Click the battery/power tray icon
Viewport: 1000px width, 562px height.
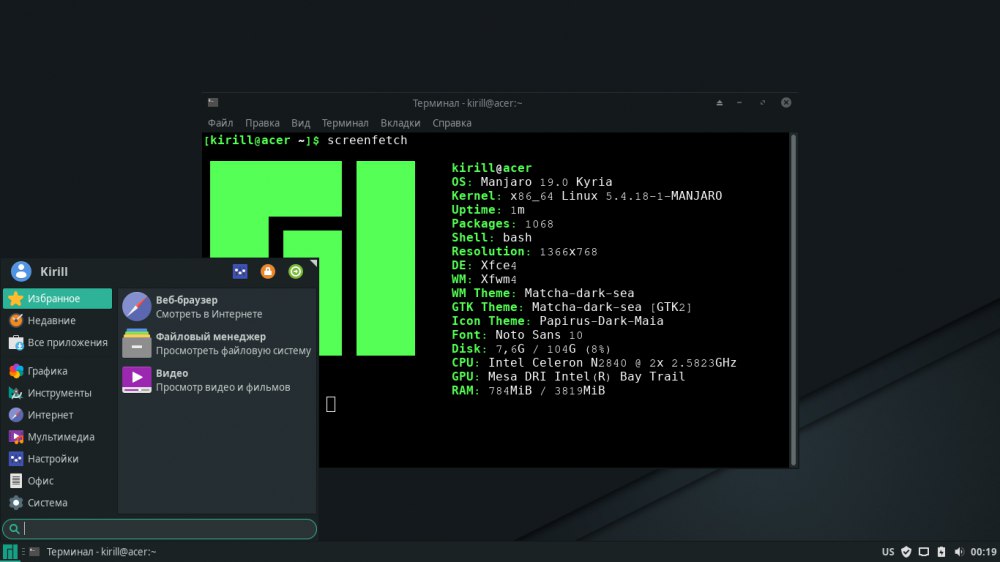coord(941,552)
